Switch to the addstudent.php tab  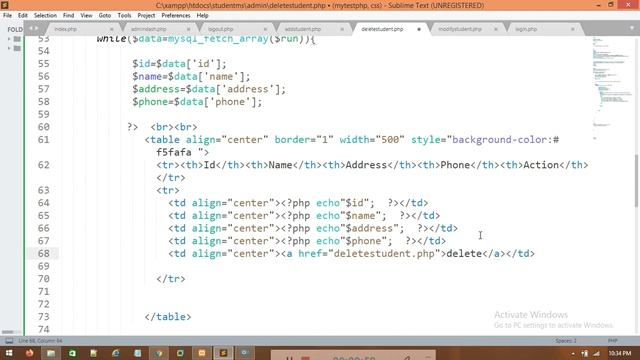302,29
